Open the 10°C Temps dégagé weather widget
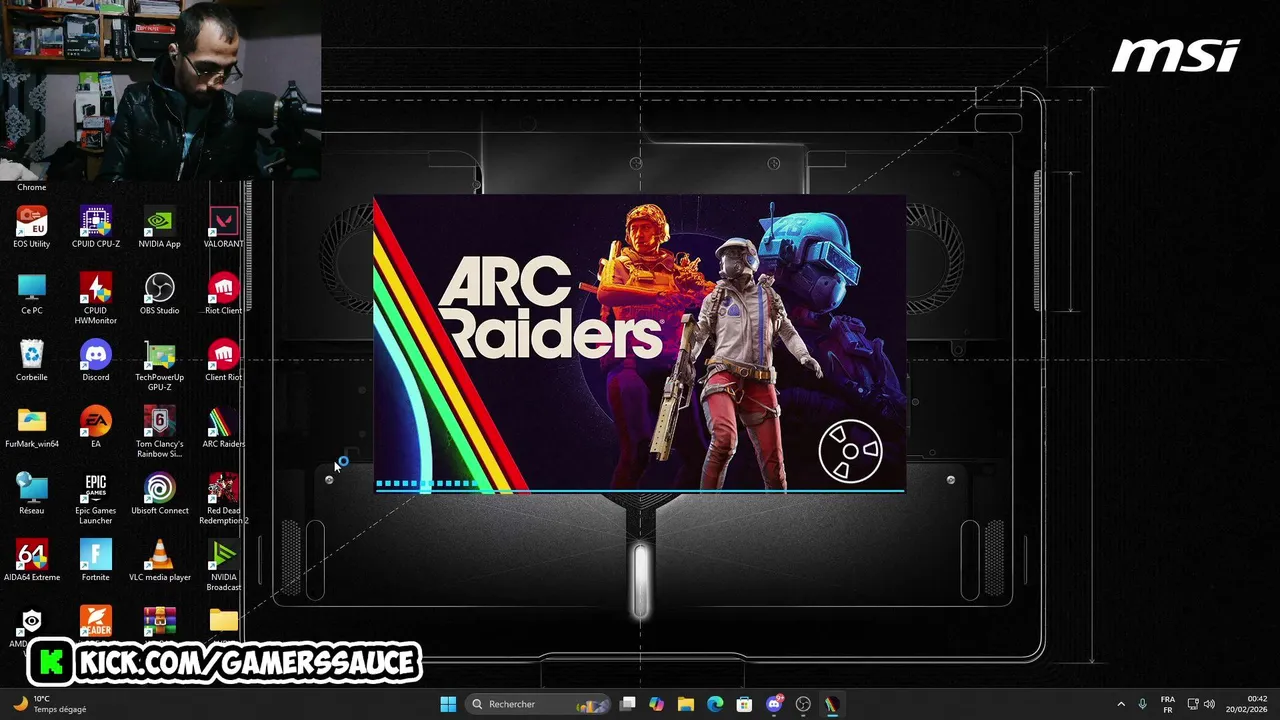The width and height of the screenshot is (1280, 720). (x=49, y=704)
